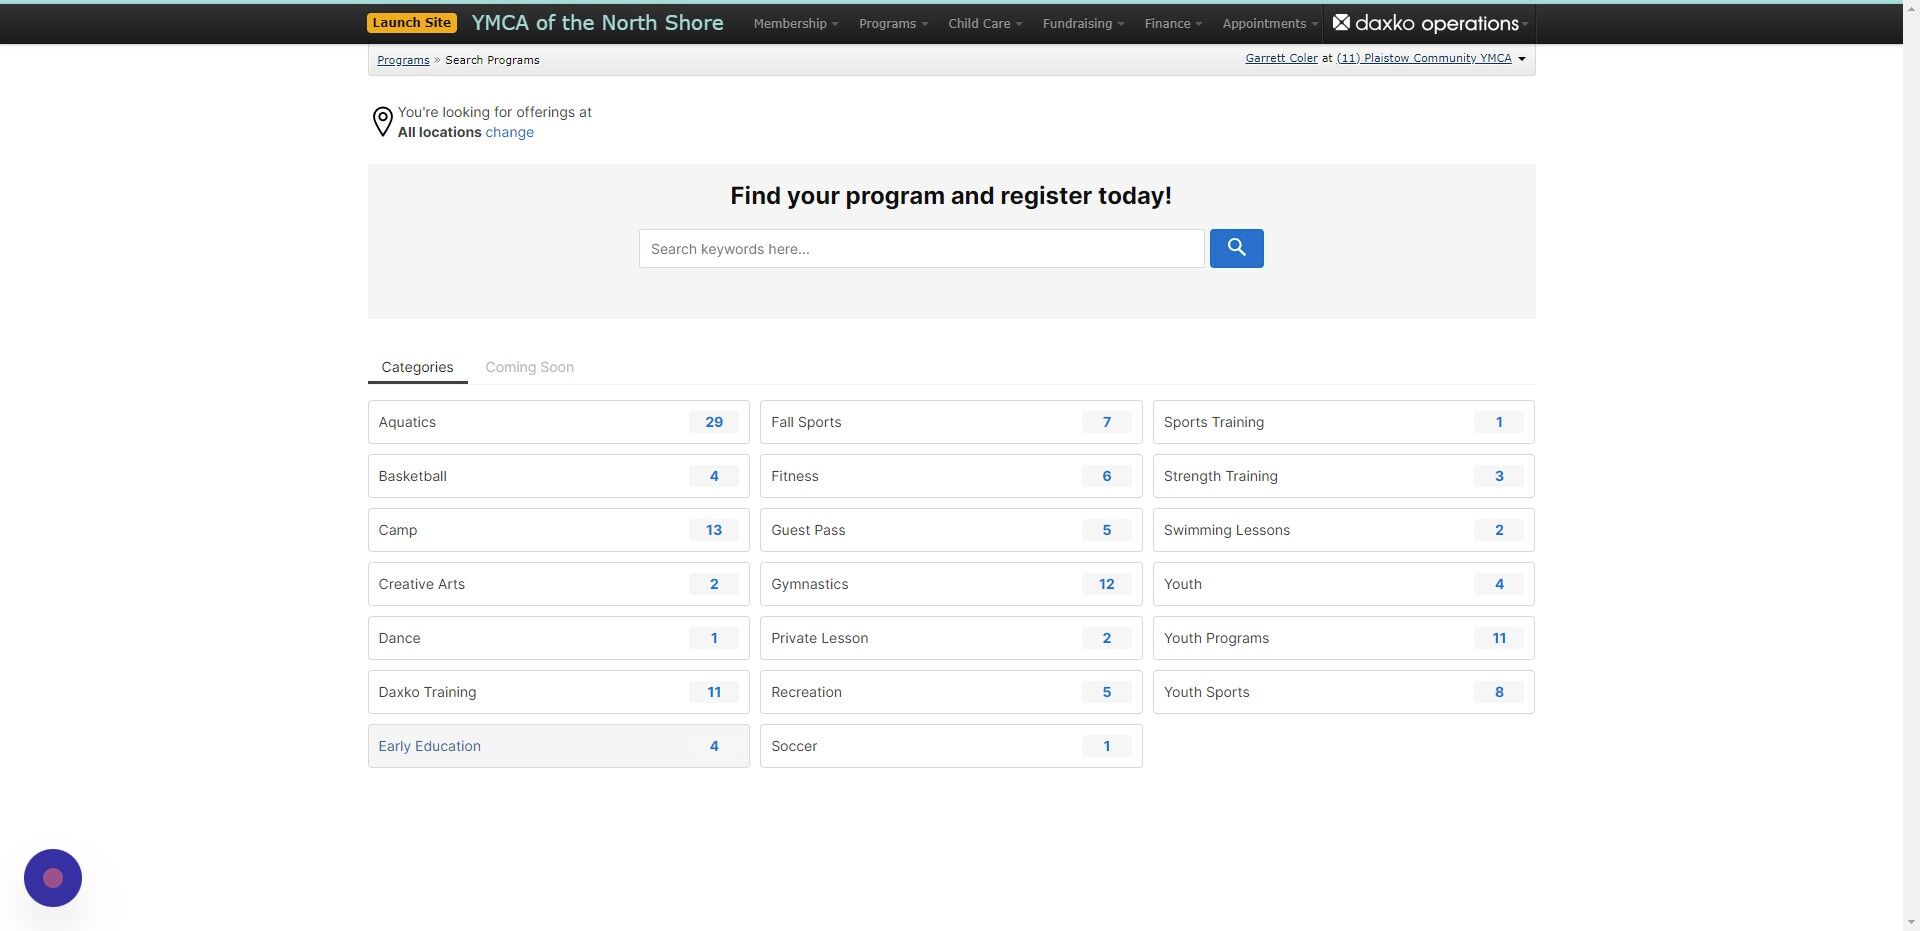The height and width of the screenshot is (931, 1920).
Task: Select the Sports Training category
Action: tap(1343, 422)
